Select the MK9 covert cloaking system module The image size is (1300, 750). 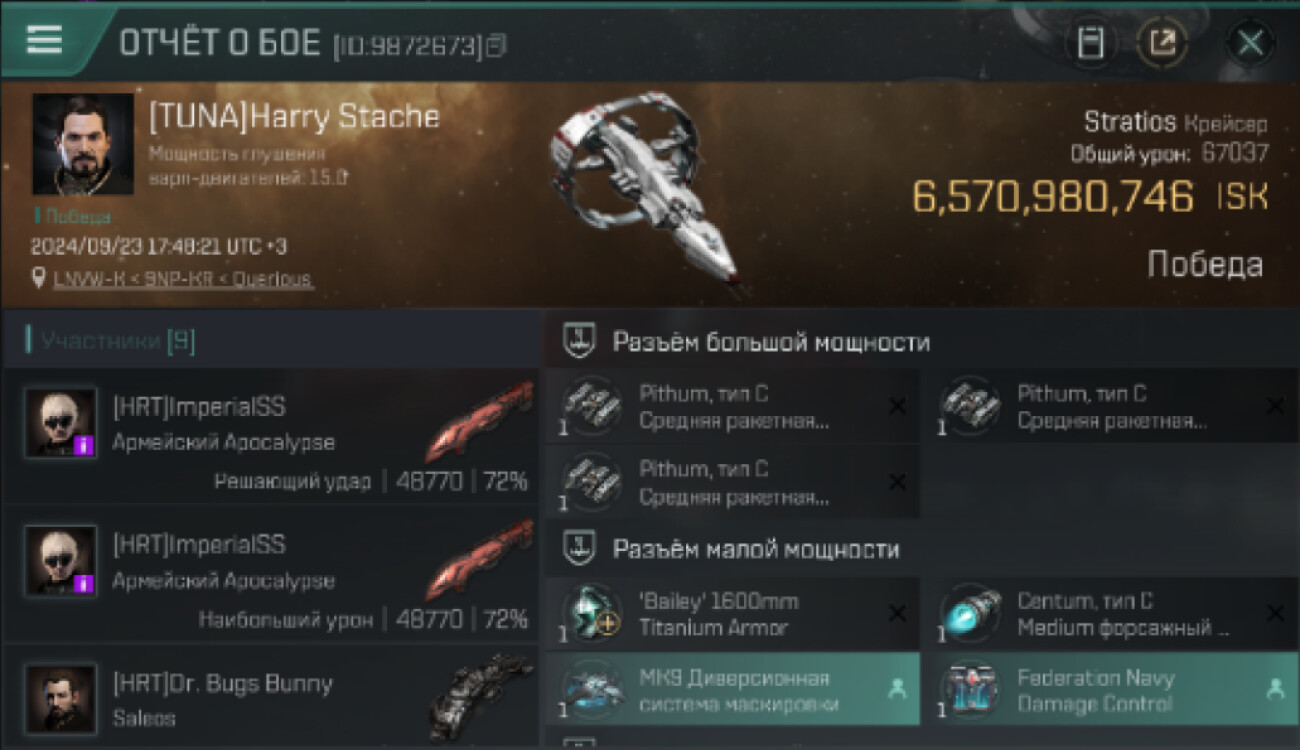[x=732, y=689]
